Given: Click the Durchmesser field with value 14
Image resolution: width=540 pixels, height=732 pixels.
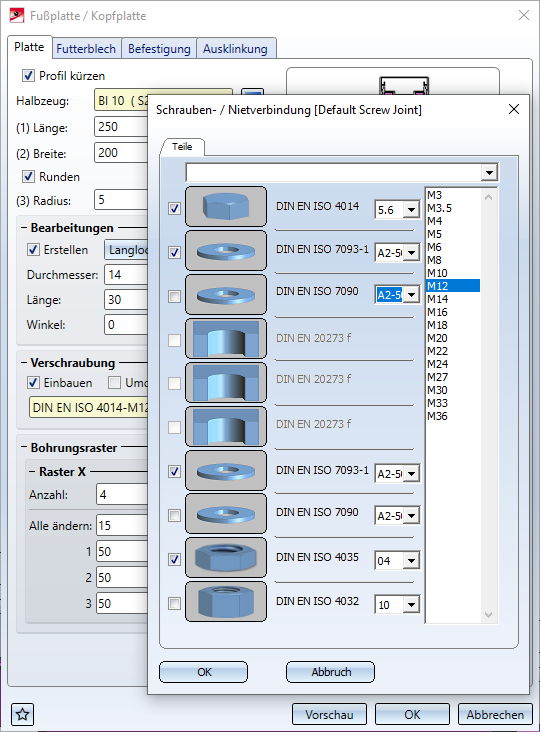Looking at the screenshot, I should [x=126, y=274].
